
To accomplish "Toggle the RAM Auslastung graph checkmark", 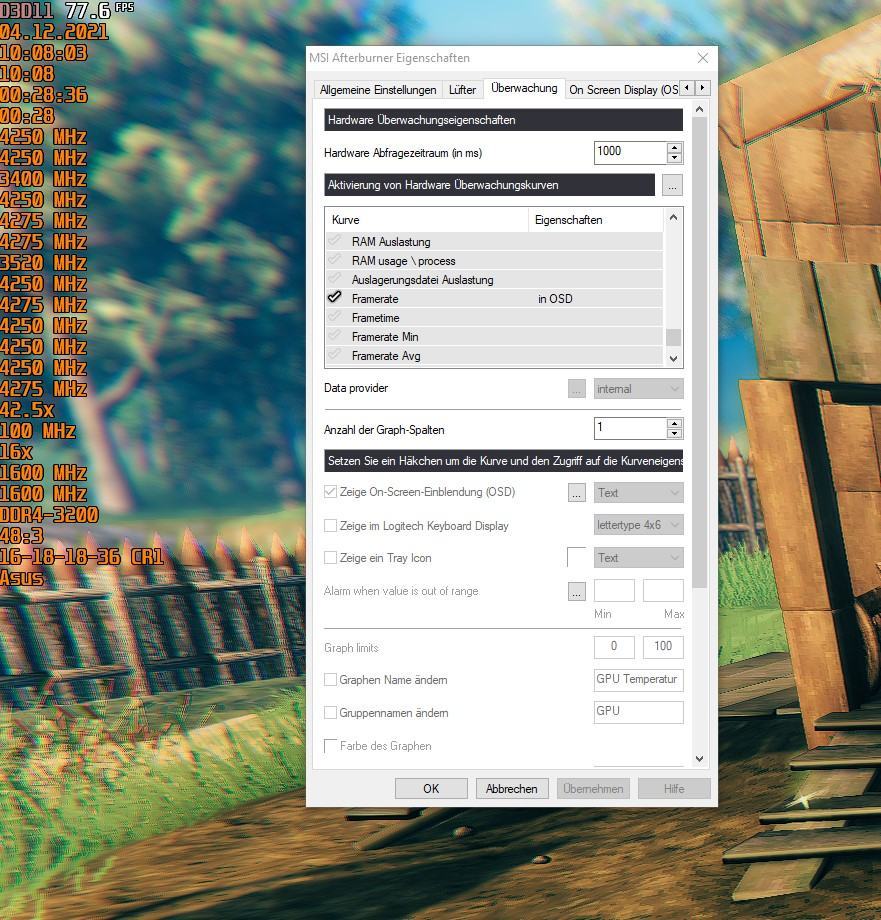I will click(334, 241).
